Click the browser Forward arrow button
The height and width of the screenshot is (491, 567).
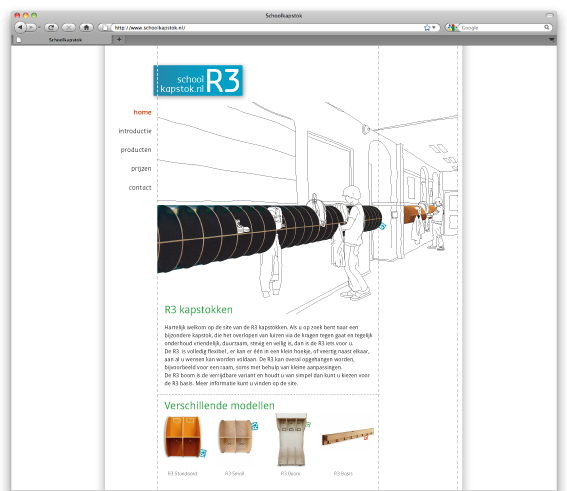(x=31, y=27)
